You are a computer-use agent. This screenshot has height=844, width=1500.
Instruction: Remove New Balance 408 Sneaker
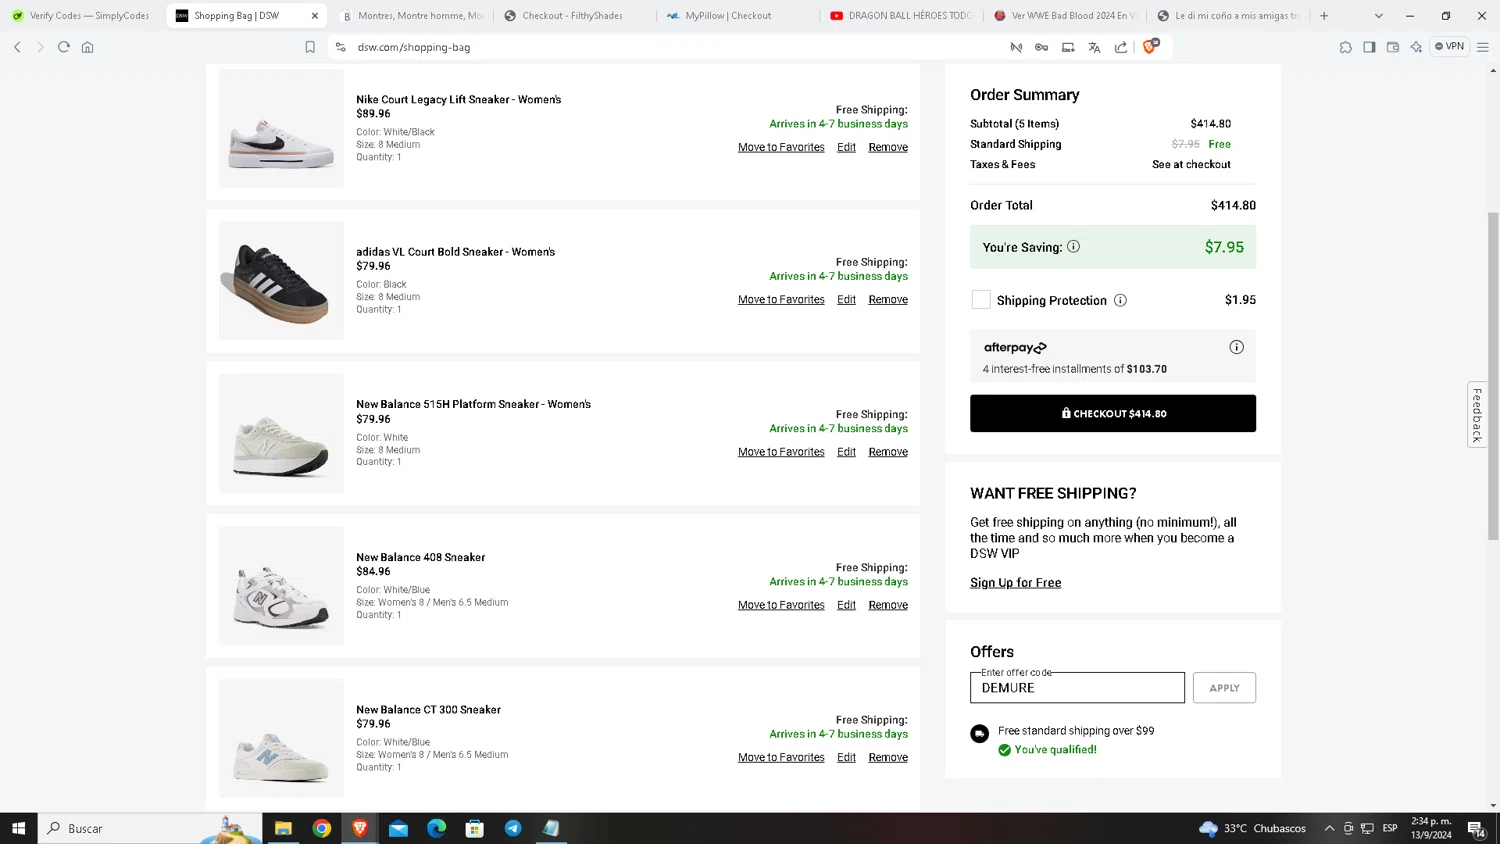click(x=888, y=605)
